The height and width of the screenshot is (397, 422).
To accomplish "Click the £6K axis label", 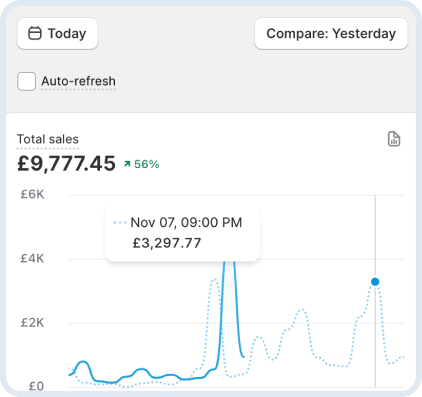I will click(x=32, y=194).
